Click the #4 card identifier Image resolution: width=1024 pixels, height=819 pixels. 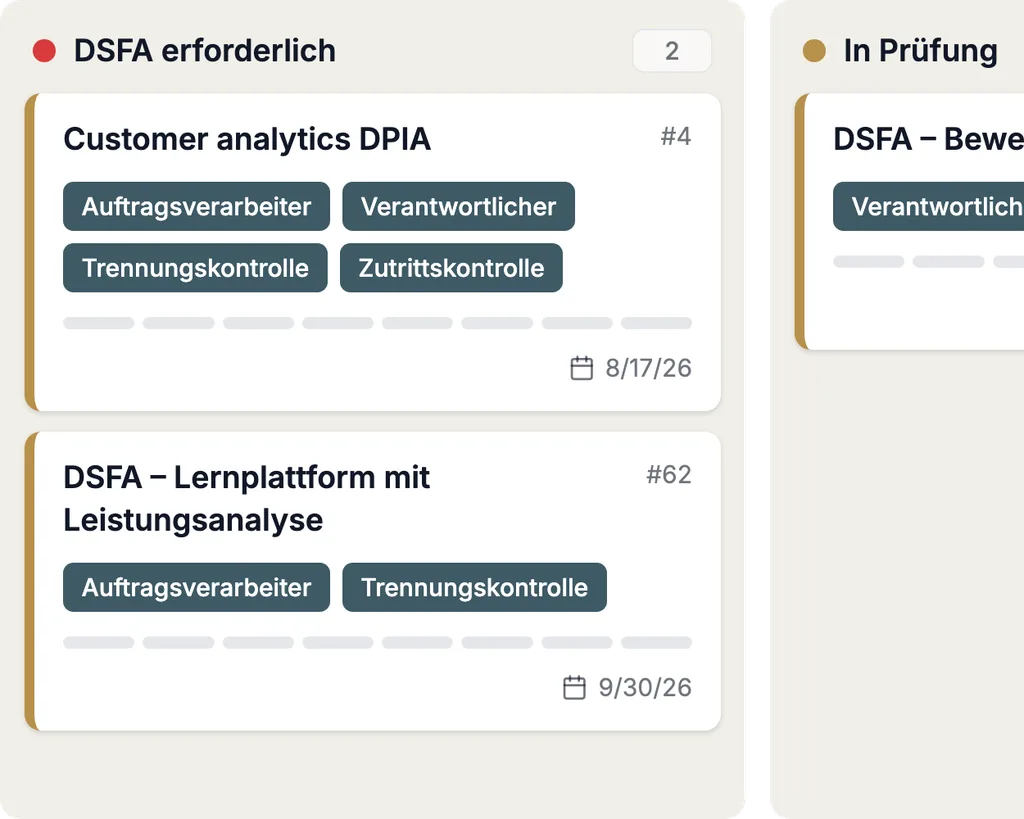[676, 136]
